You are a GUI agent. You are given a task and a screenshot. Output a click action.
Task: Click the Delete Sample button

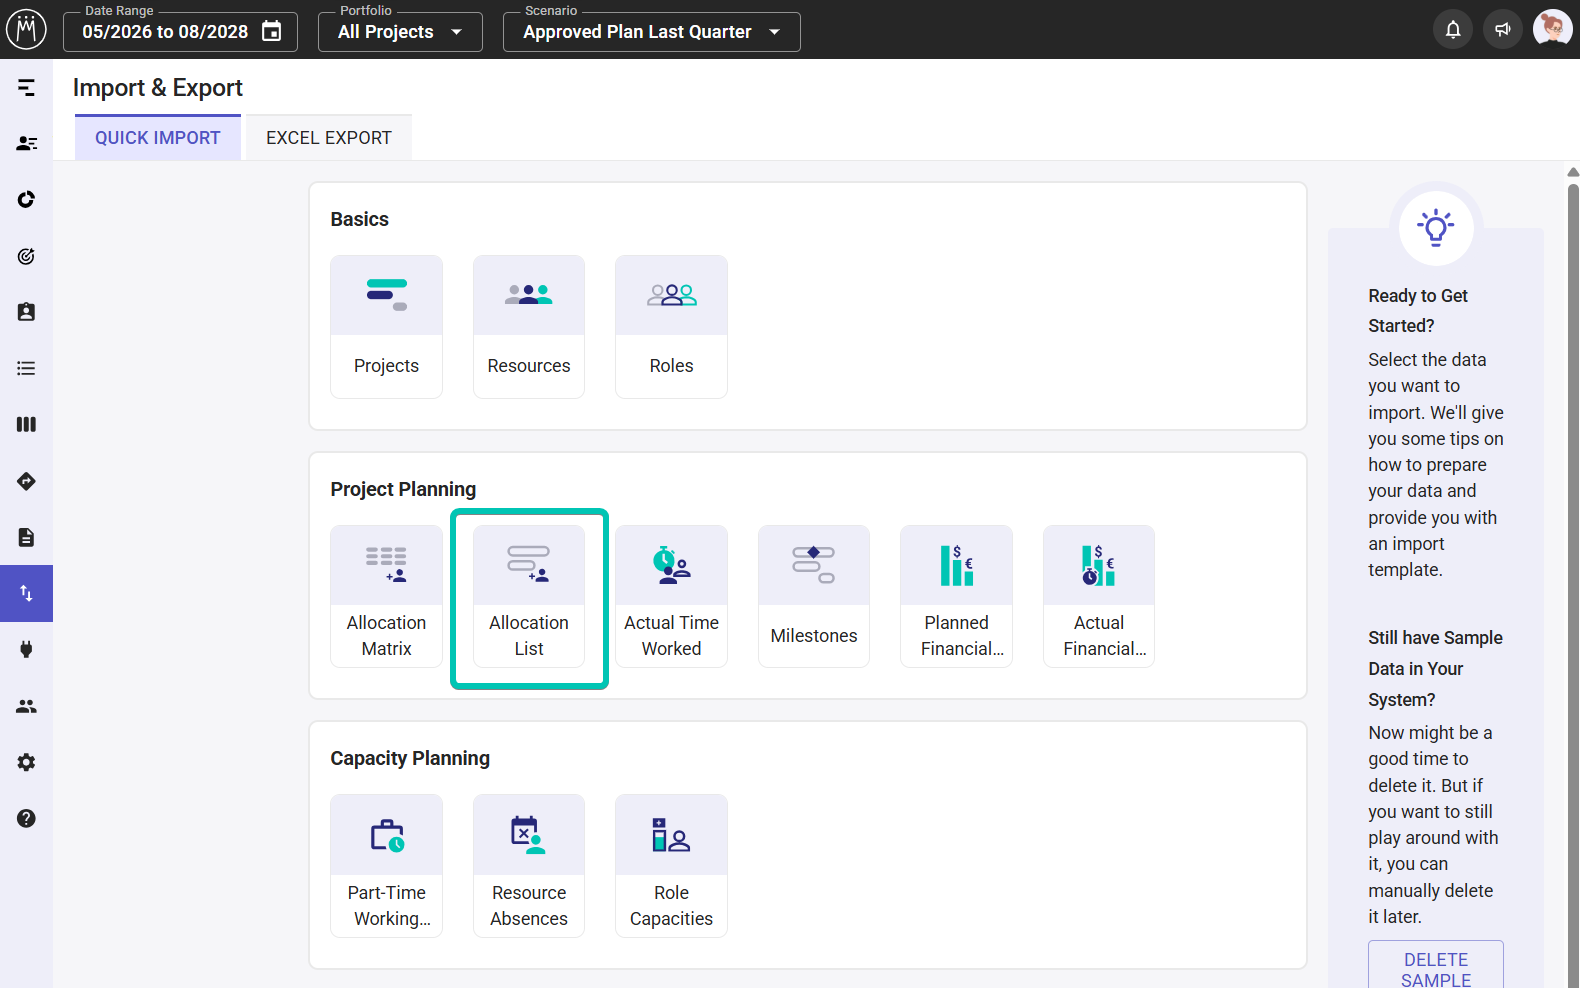tap(1436, 966)
